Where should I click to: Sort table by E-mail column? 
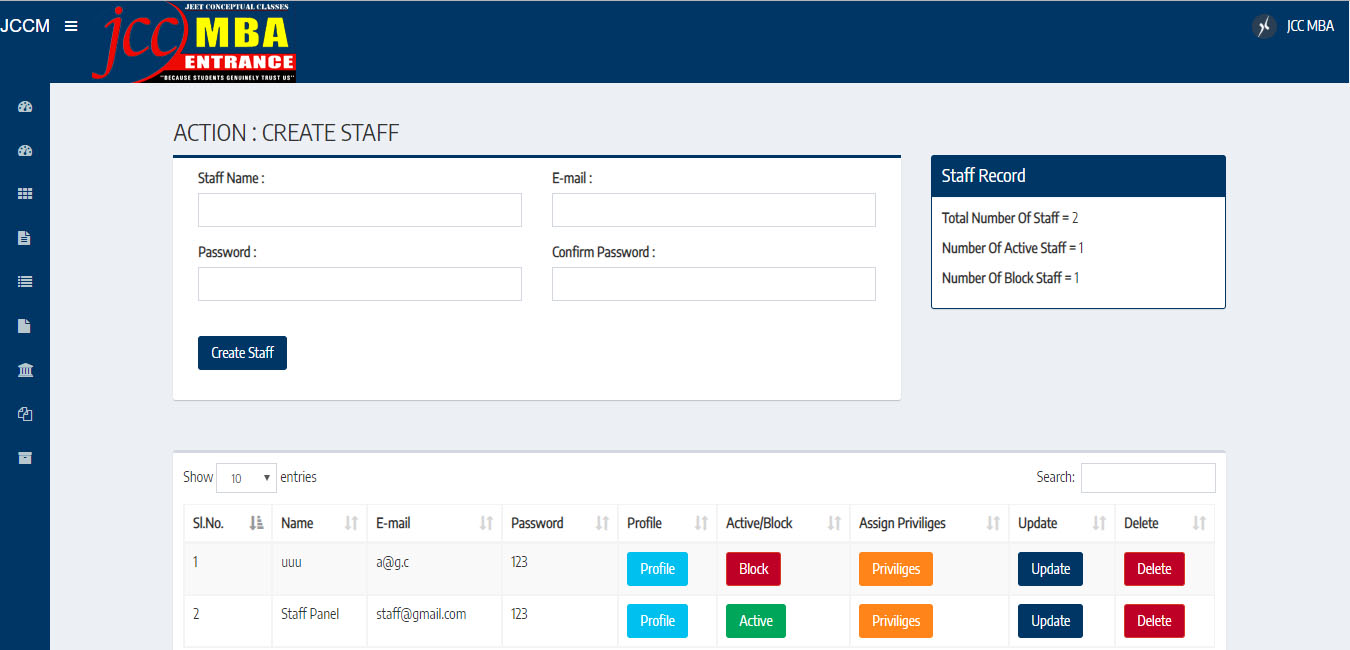(x=434, y=523)
